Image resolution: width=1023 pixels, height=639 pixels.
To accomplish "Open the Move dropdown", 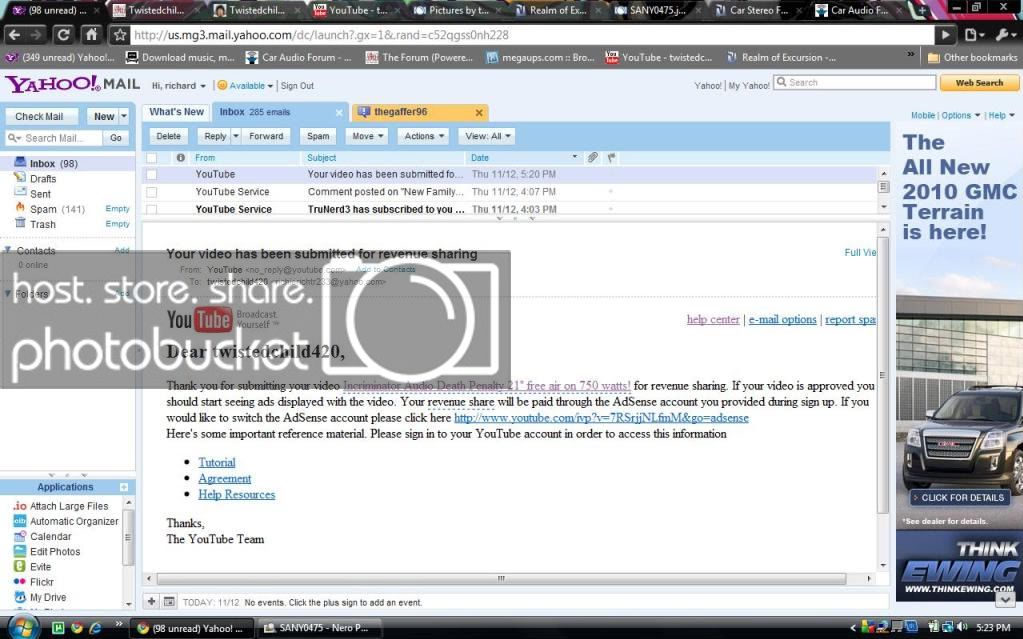I will coord(367,136).
